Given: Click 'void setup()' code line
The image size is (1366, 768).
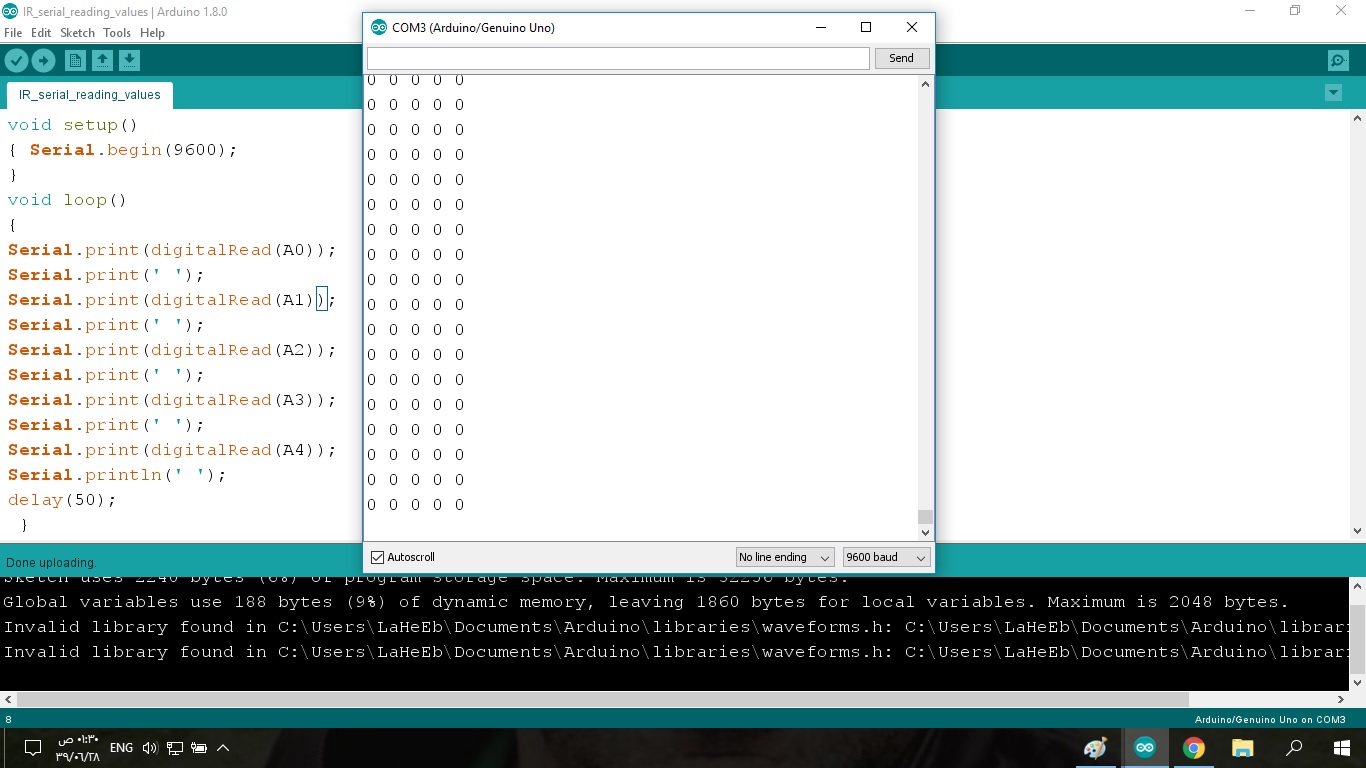Looking at the screenshot, I should (x=73, y=125).
